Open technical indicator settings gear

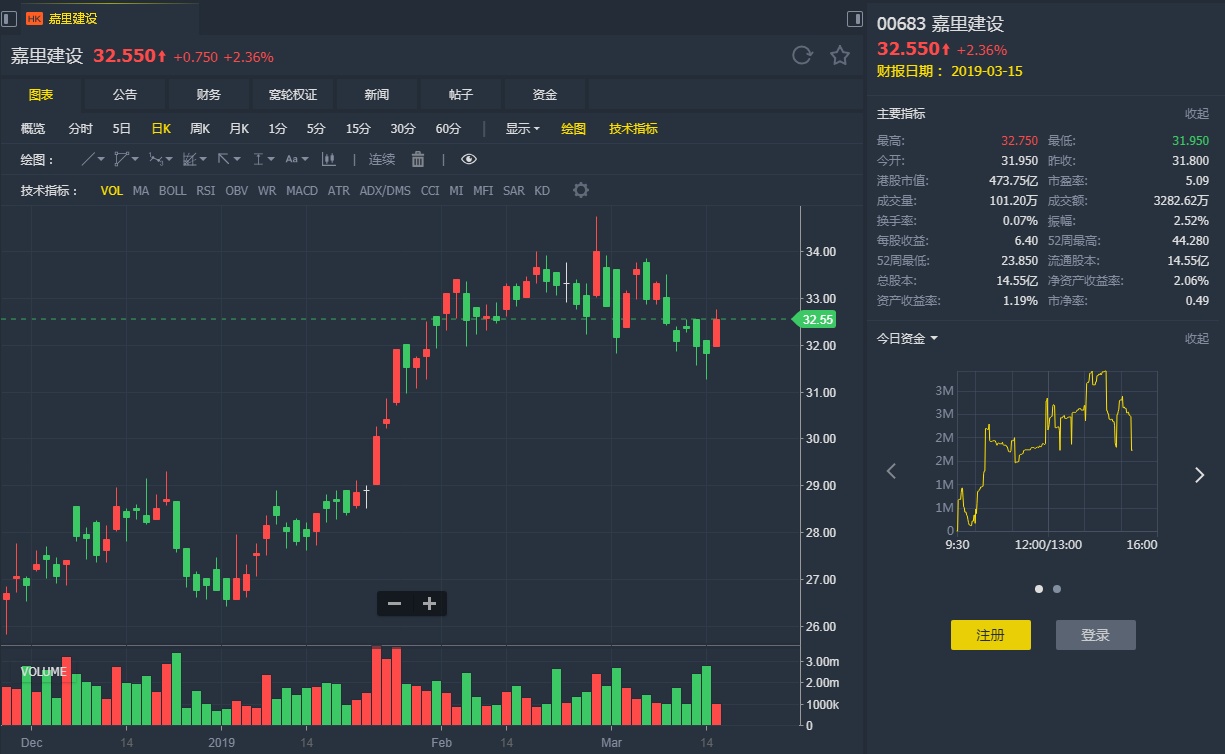point(581,190)
